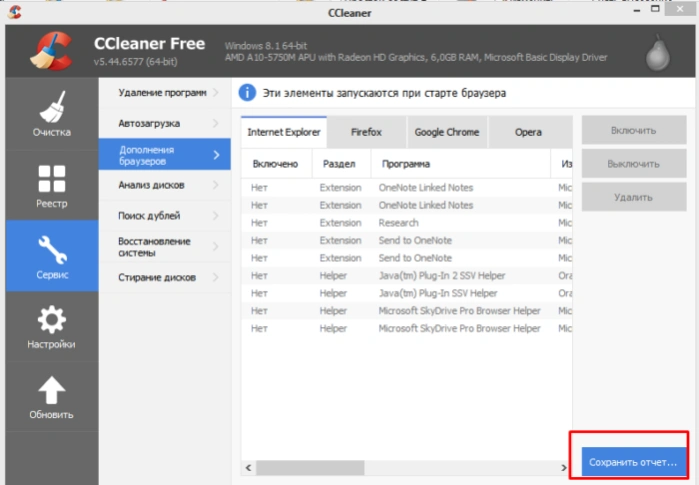The width and height of the screenshot is (699, 485).
Task: Open the Реестр registry grid icon
Action: coord(52,179)
